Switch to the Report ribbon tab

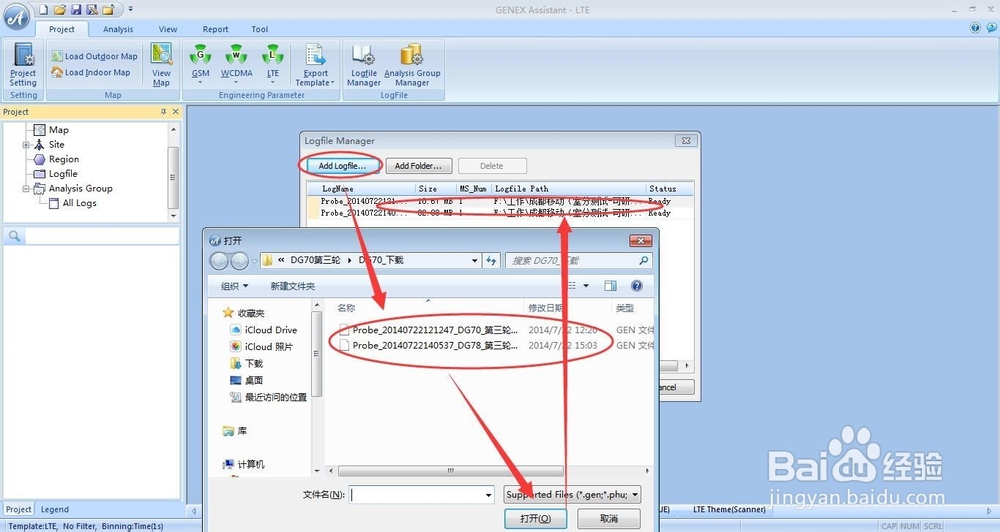click(216, 29)
